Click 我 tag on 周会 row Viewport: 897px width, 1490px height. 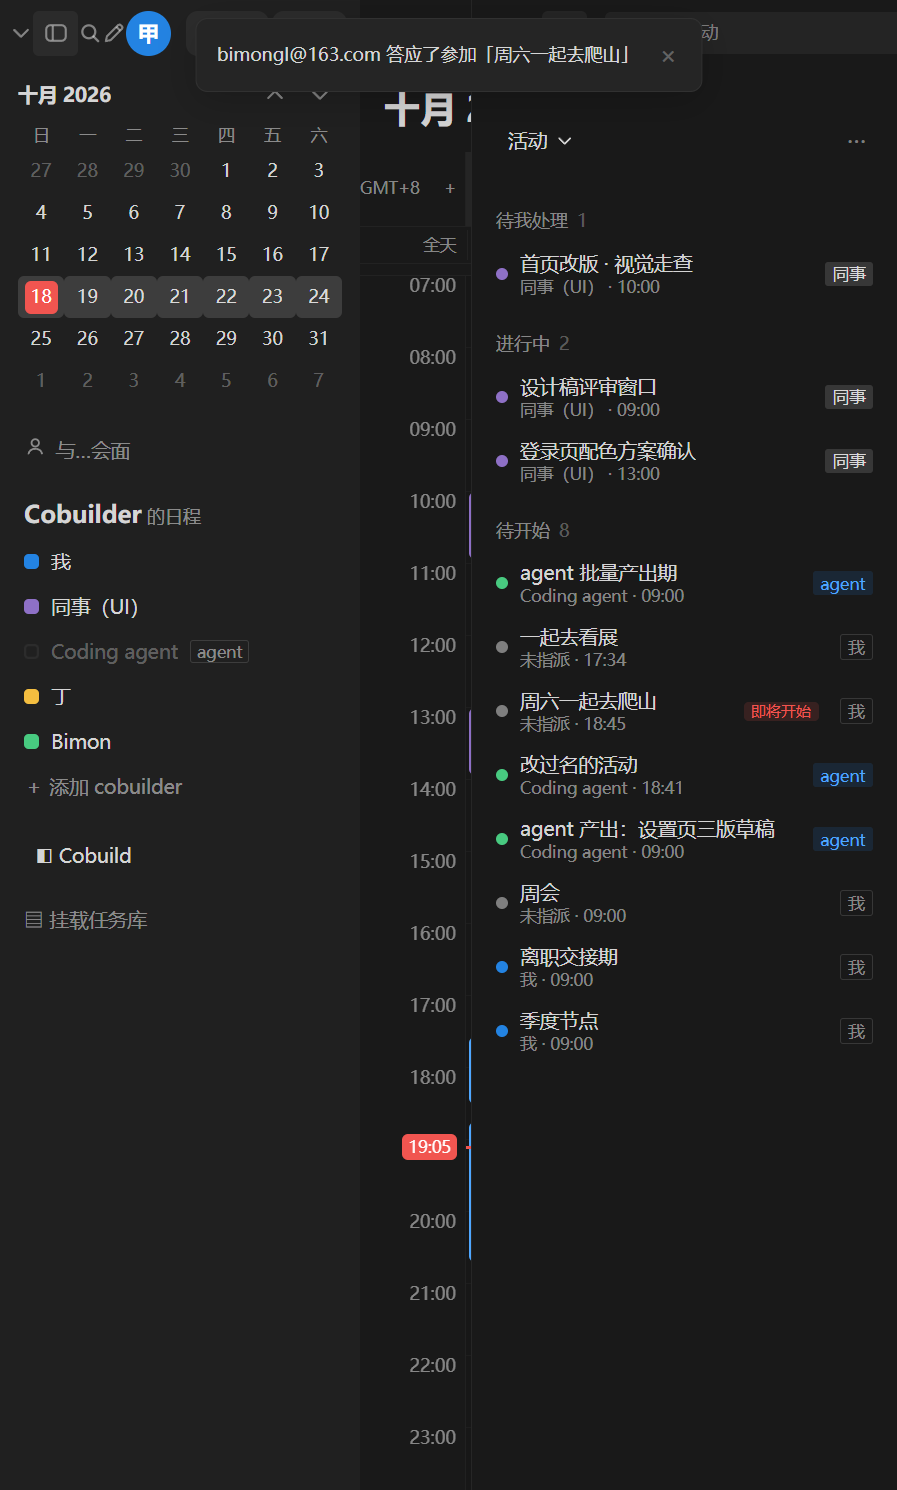pyautogui.click(x=856, y=904)
